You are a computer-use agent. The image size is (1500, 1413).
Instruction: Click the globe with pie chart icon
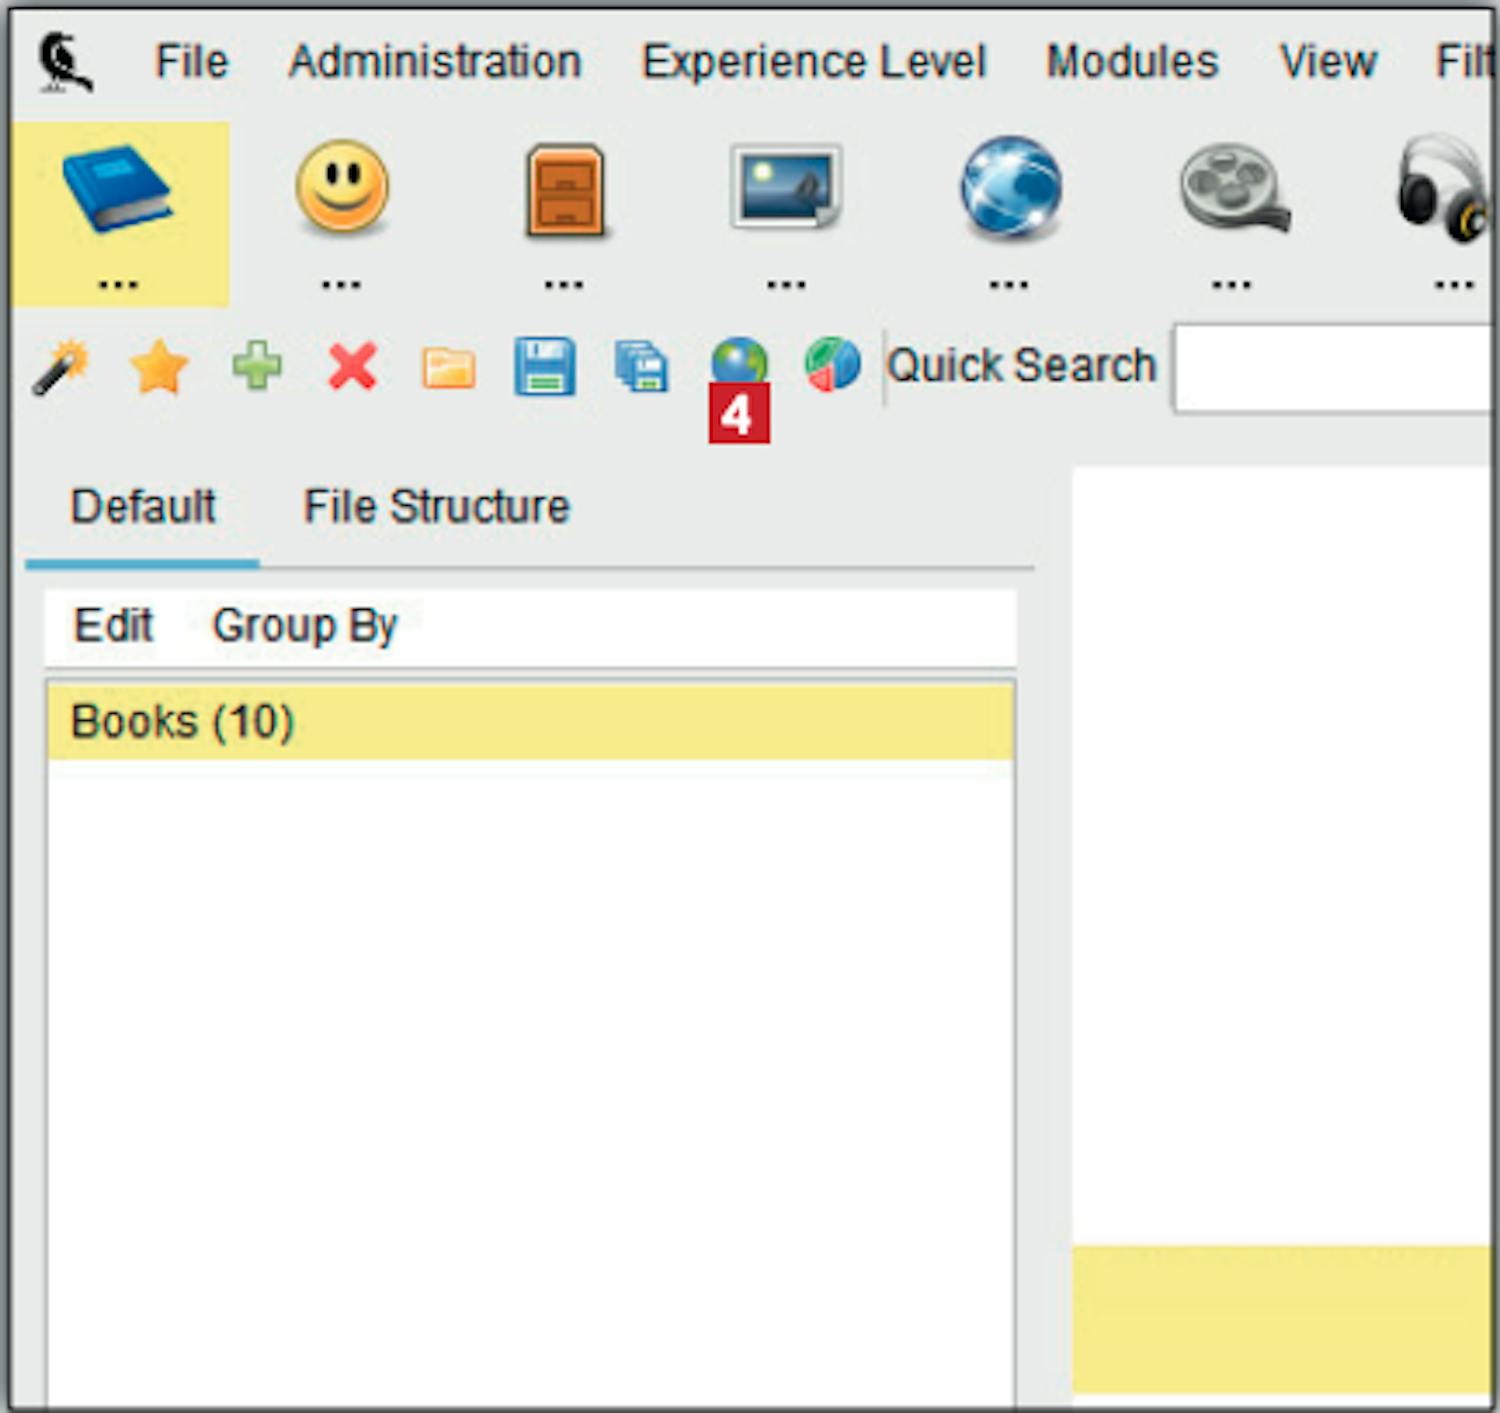click(832, 364)
